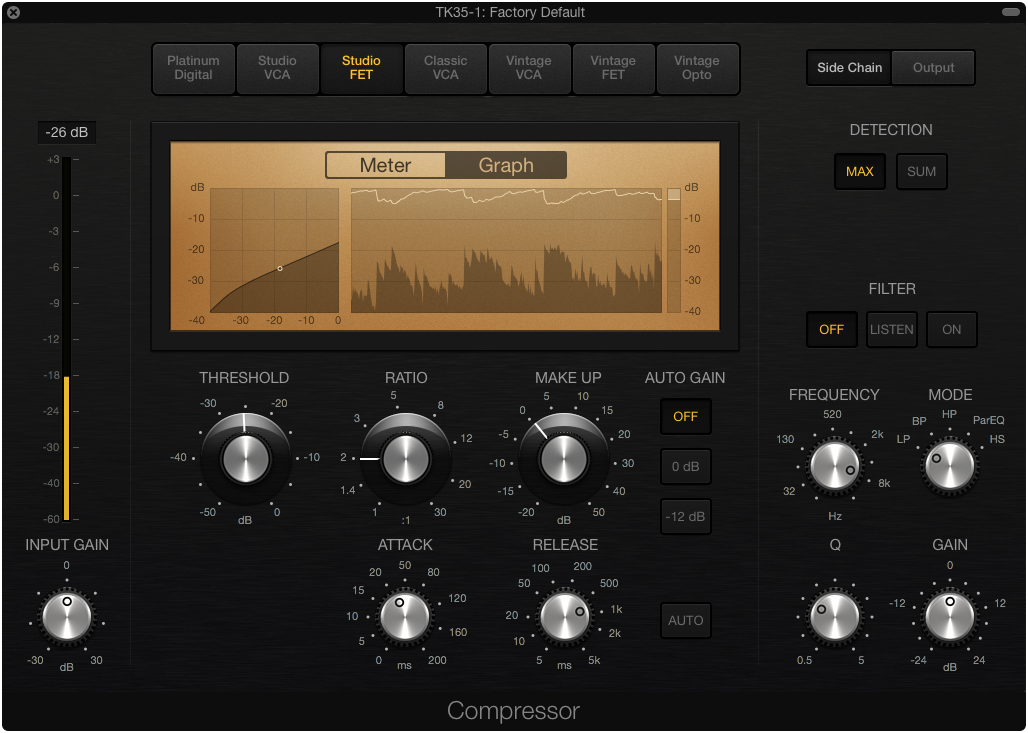Click the filter Frequency knob

[x=835, y=466]
